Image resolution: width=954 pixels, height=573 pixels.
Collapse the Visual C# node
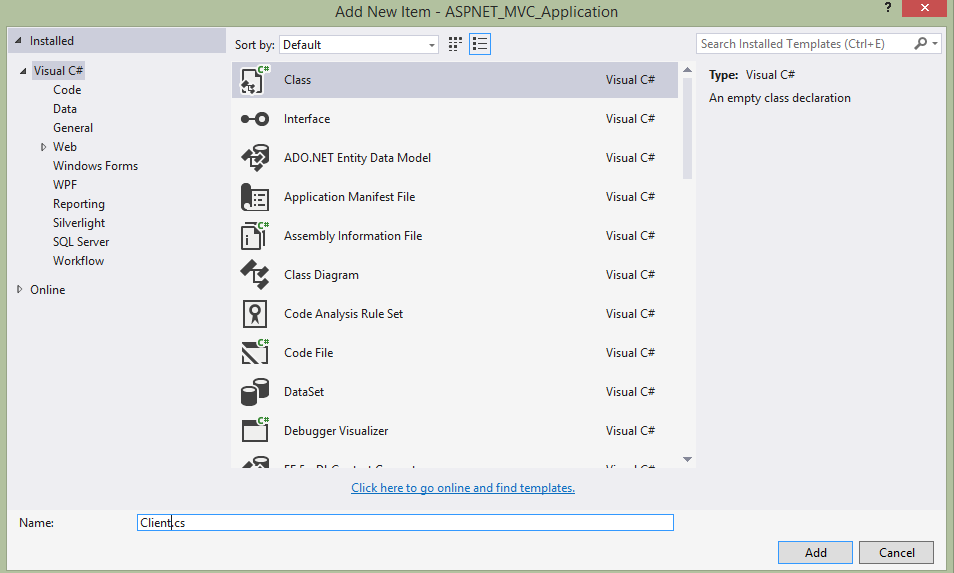pos(23,71)
